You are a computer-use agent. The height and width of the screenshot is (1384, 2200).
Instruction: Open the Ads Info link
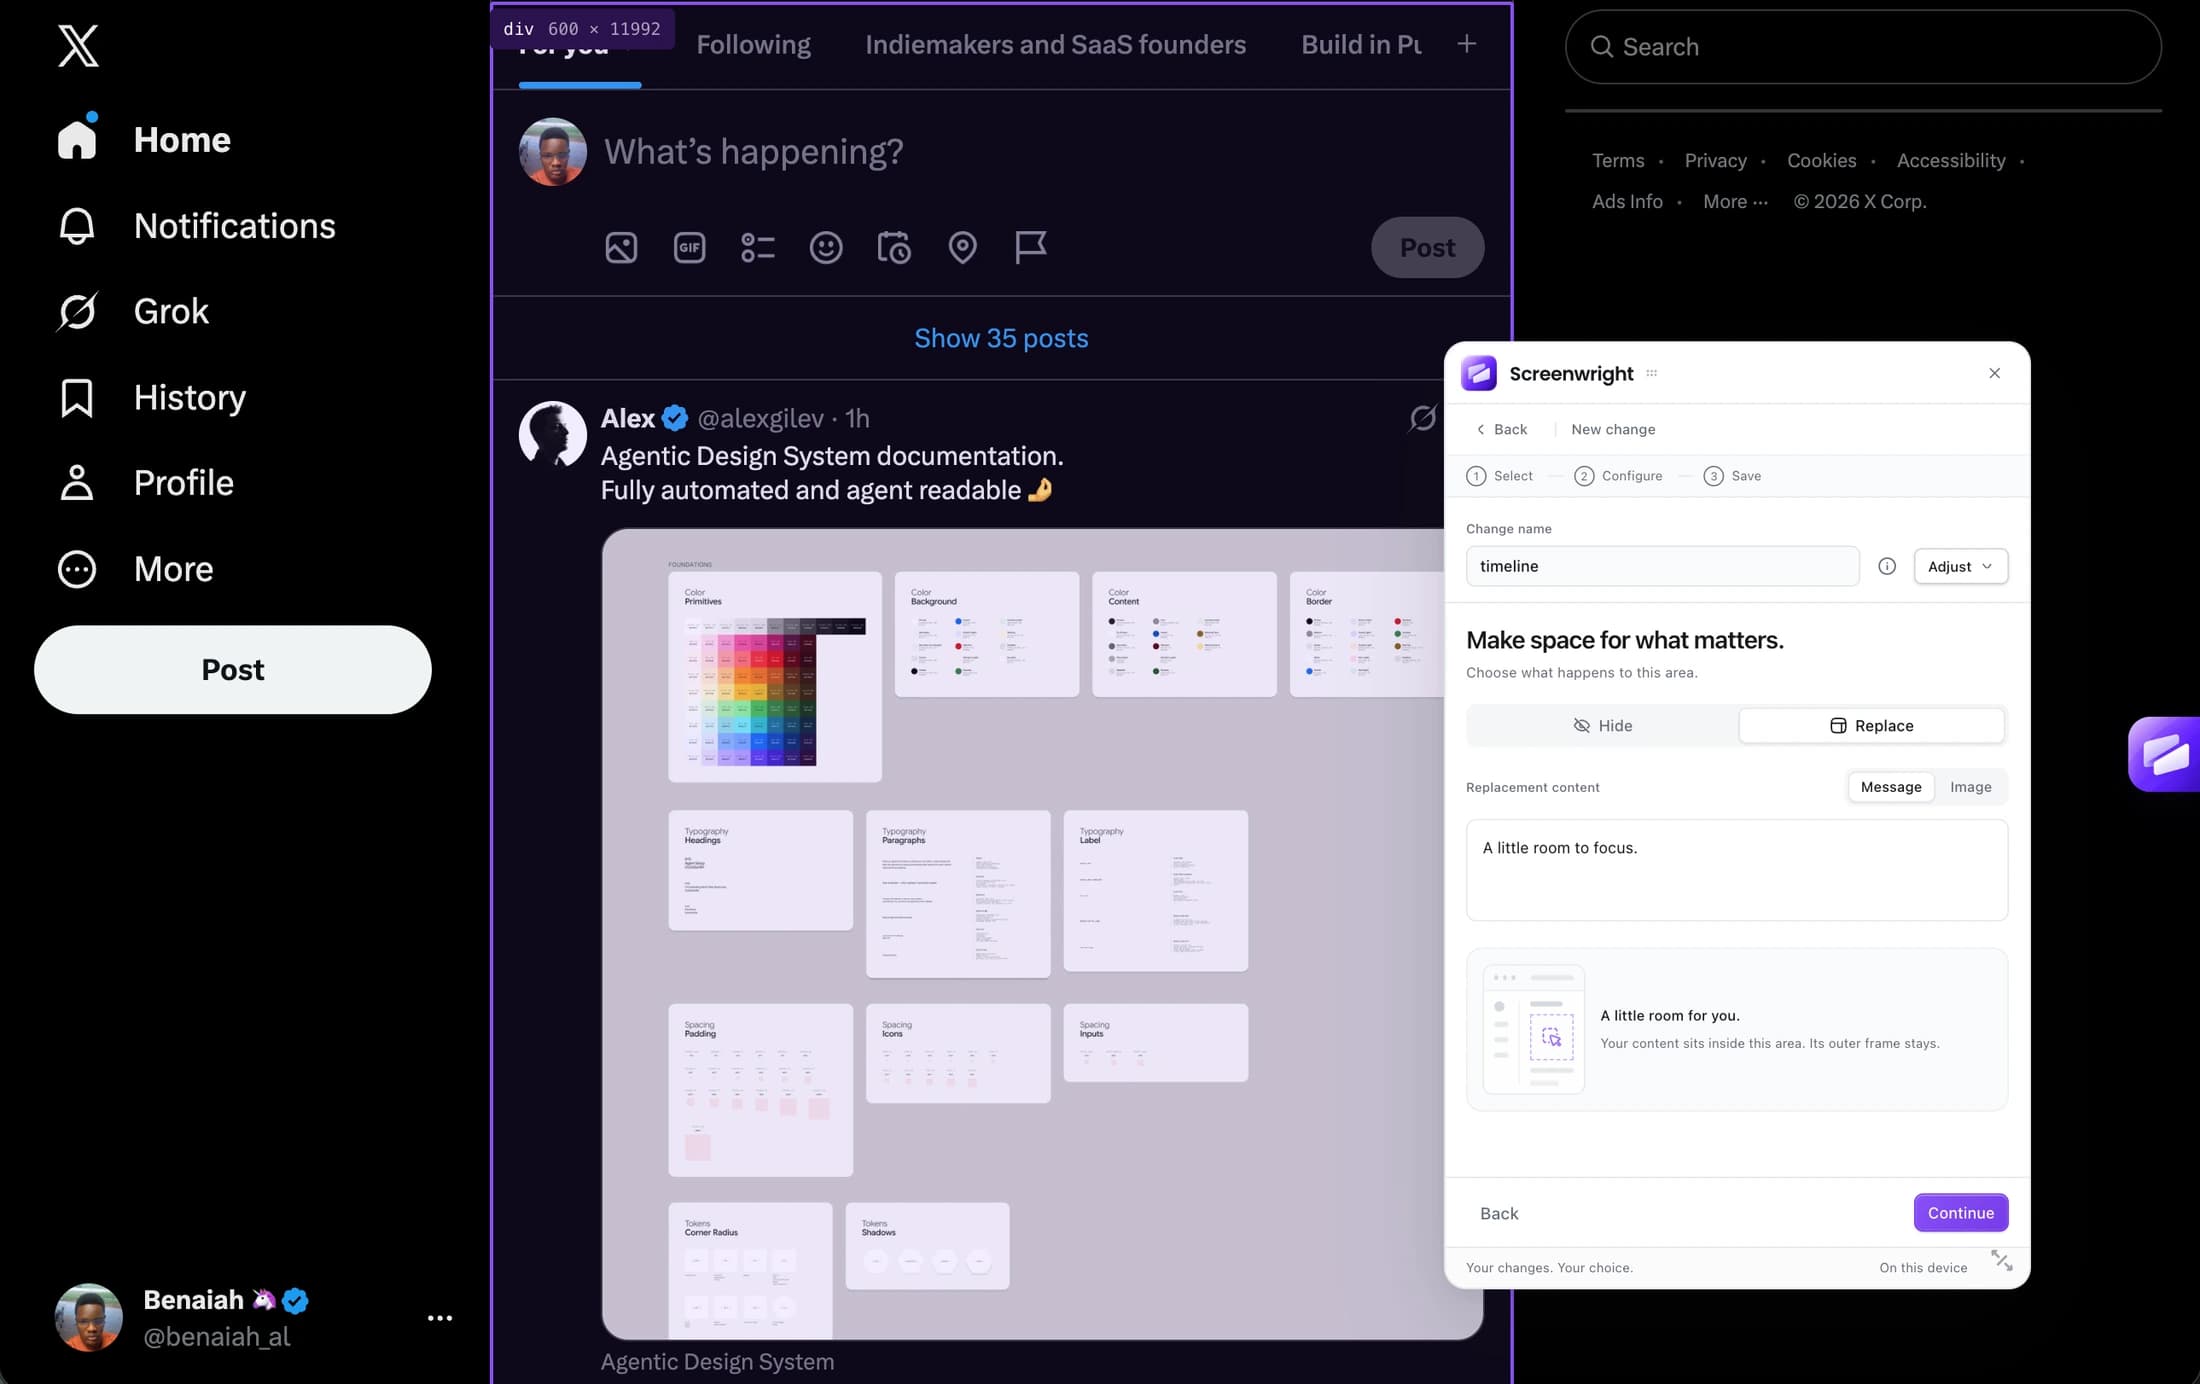[x=1627, y=202]
